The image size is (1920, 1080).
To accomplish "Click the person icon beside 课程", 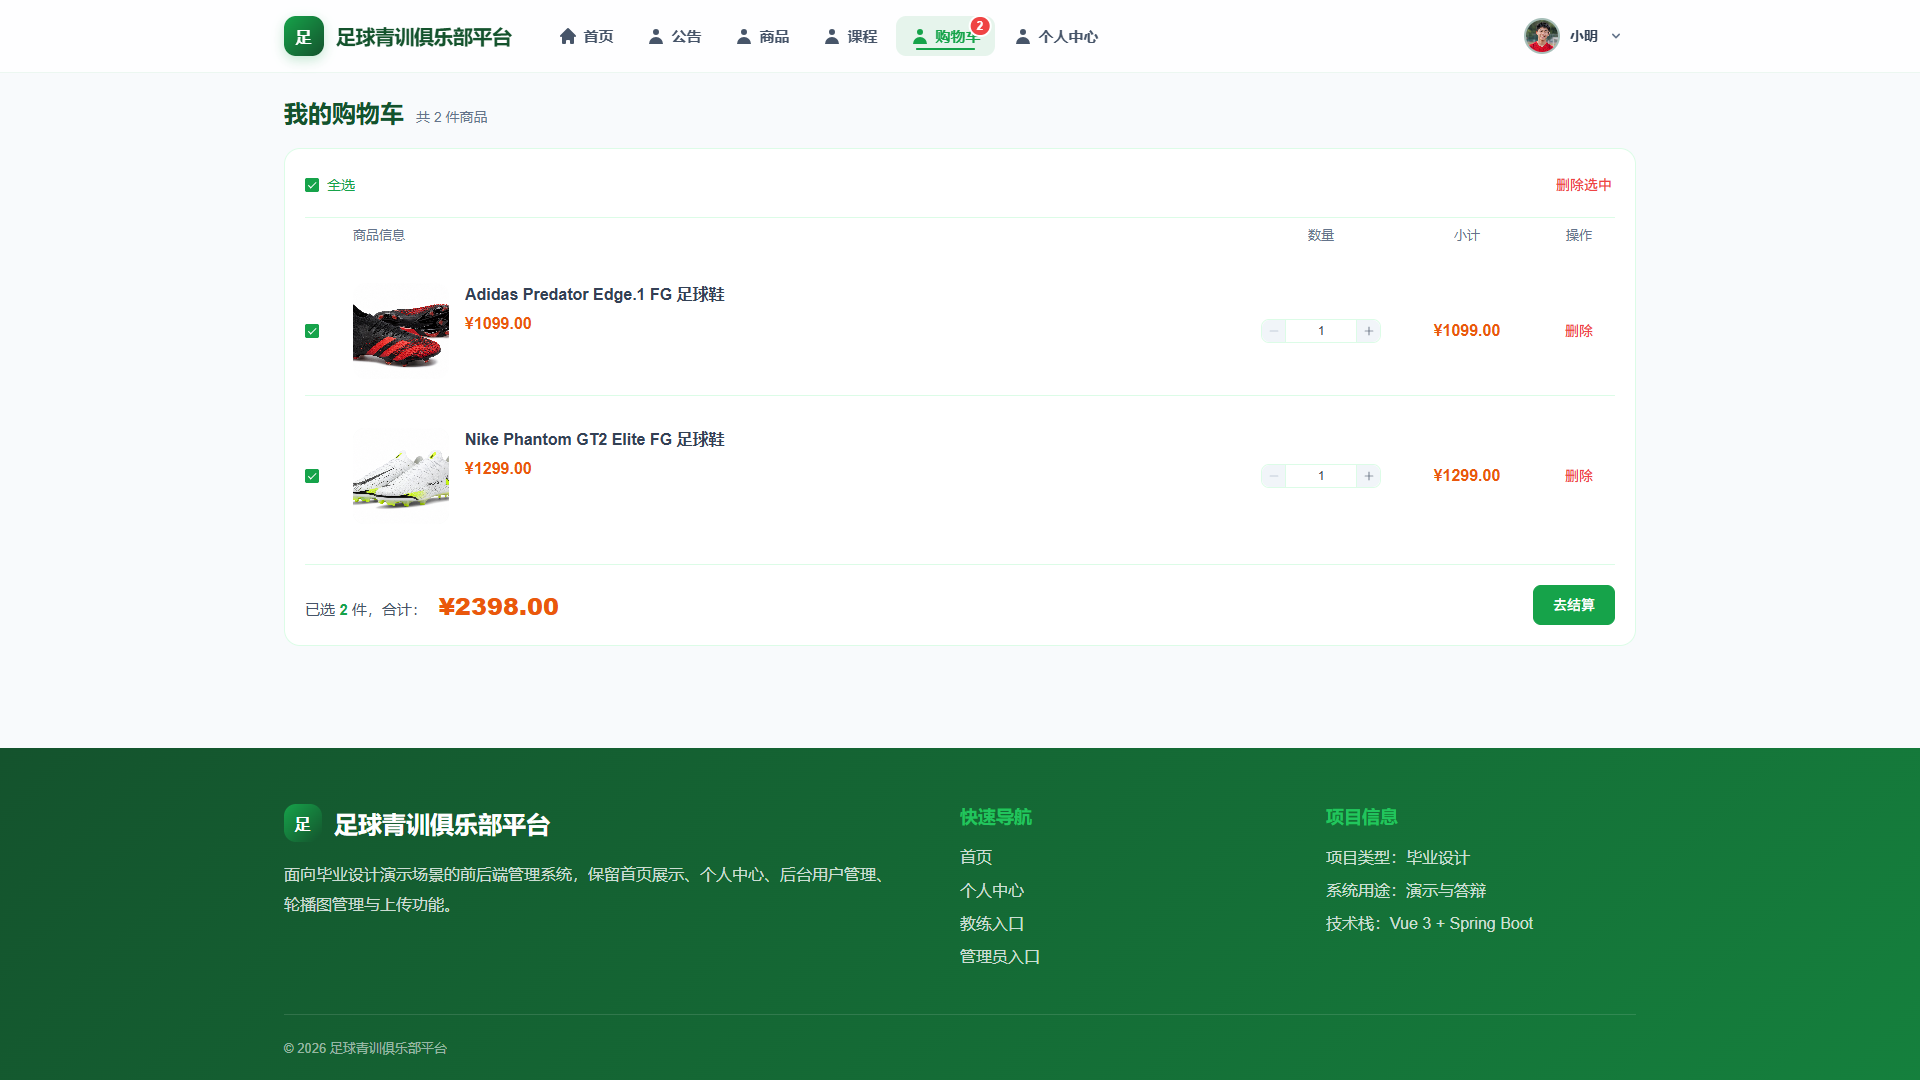I will coord(832,36).
